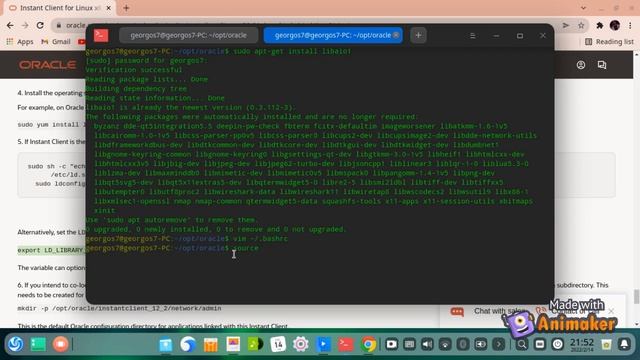640x360 pixels.
Task: Click the 21:52 clock in the dock
Action: [x=582, y=344]
